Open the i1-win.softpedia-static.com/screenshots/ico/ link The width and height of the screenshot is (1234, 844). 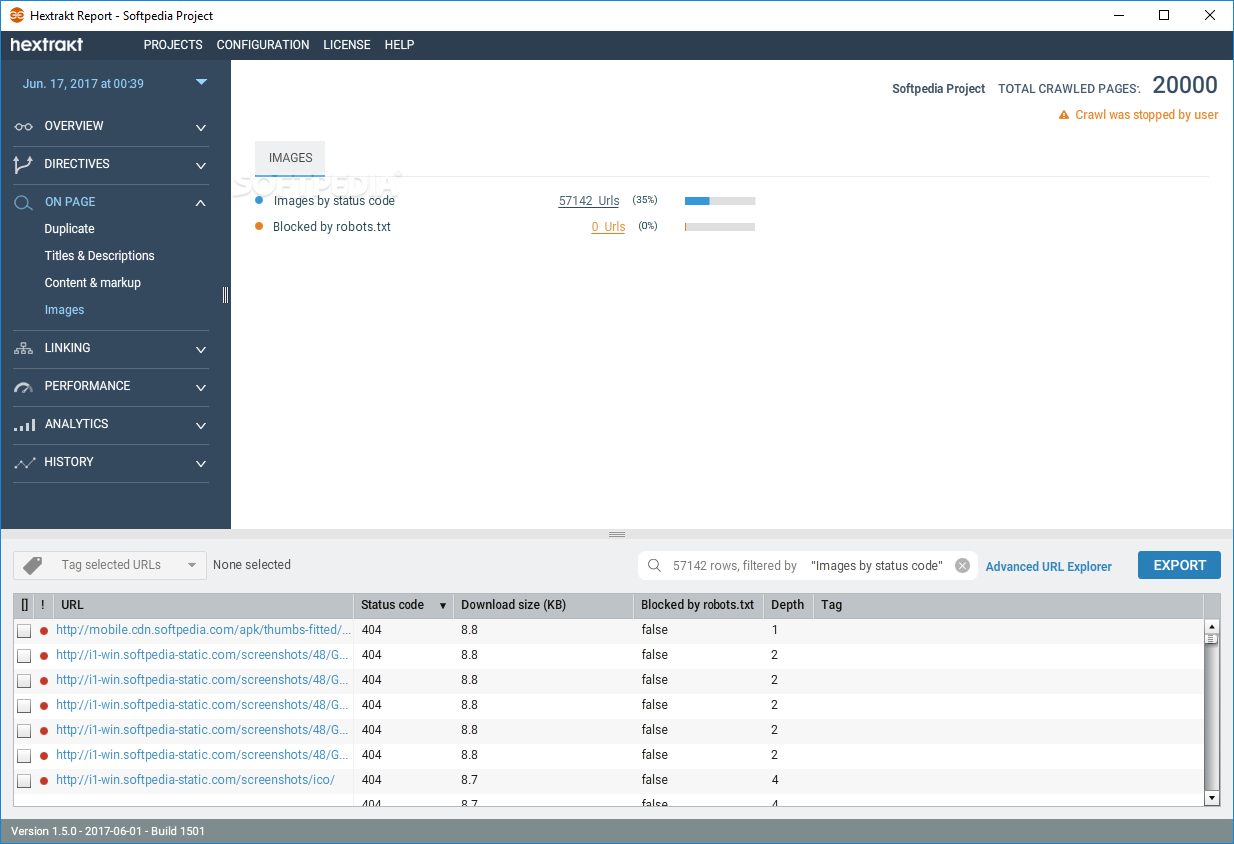pyautogui.click(x=195, y=780)
